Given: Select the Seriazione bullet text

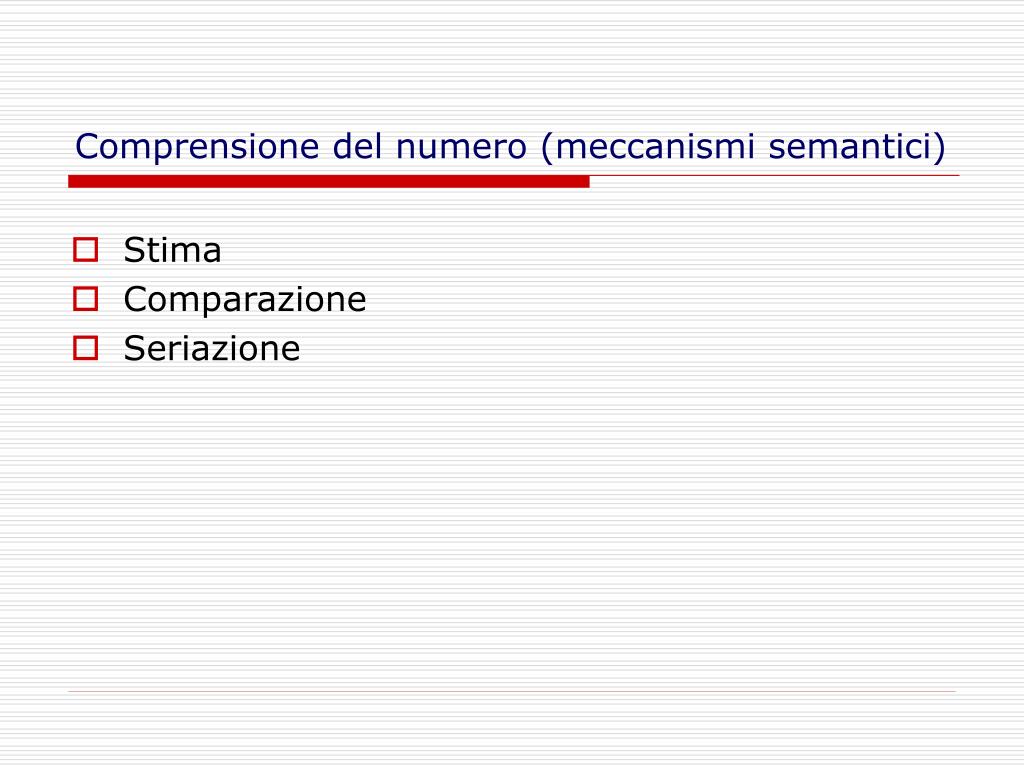Looking at the screenshot, I should [212, 349].
